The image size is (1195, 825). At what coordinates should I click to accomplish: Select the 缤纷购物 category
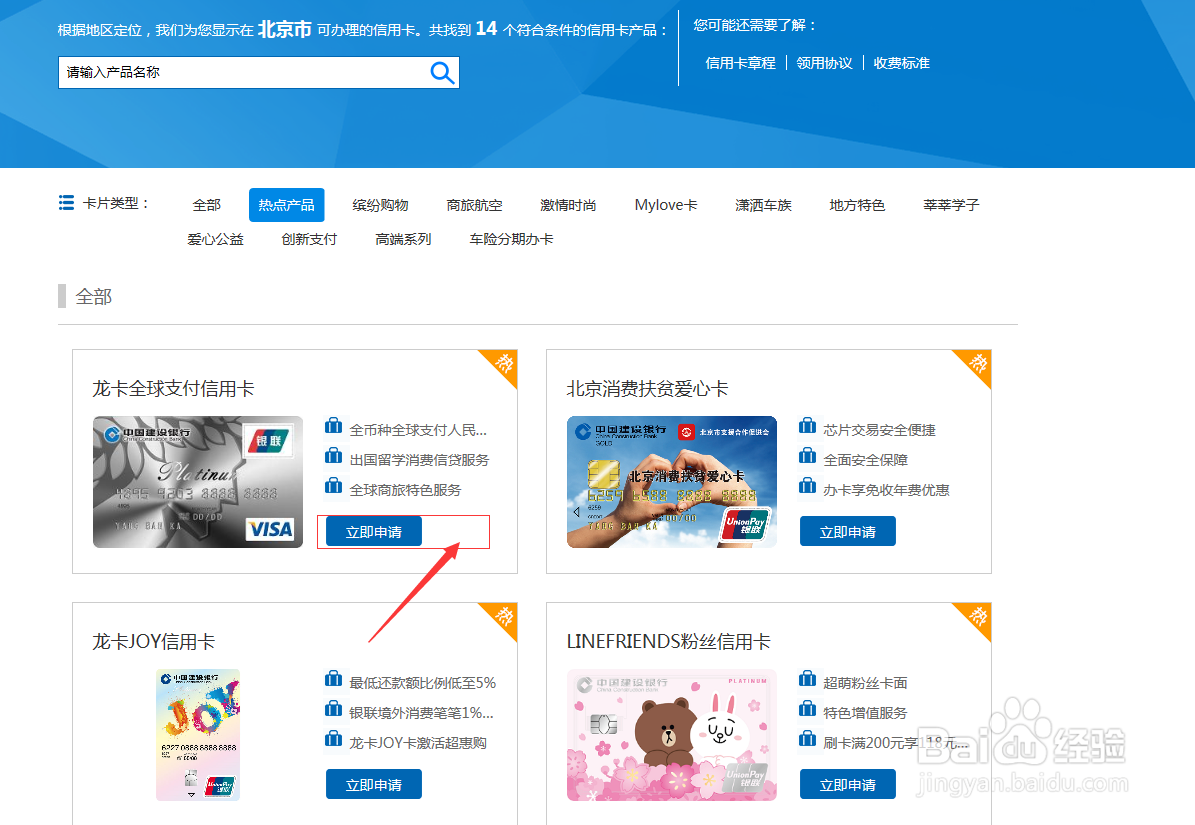[x=380, y=205]
